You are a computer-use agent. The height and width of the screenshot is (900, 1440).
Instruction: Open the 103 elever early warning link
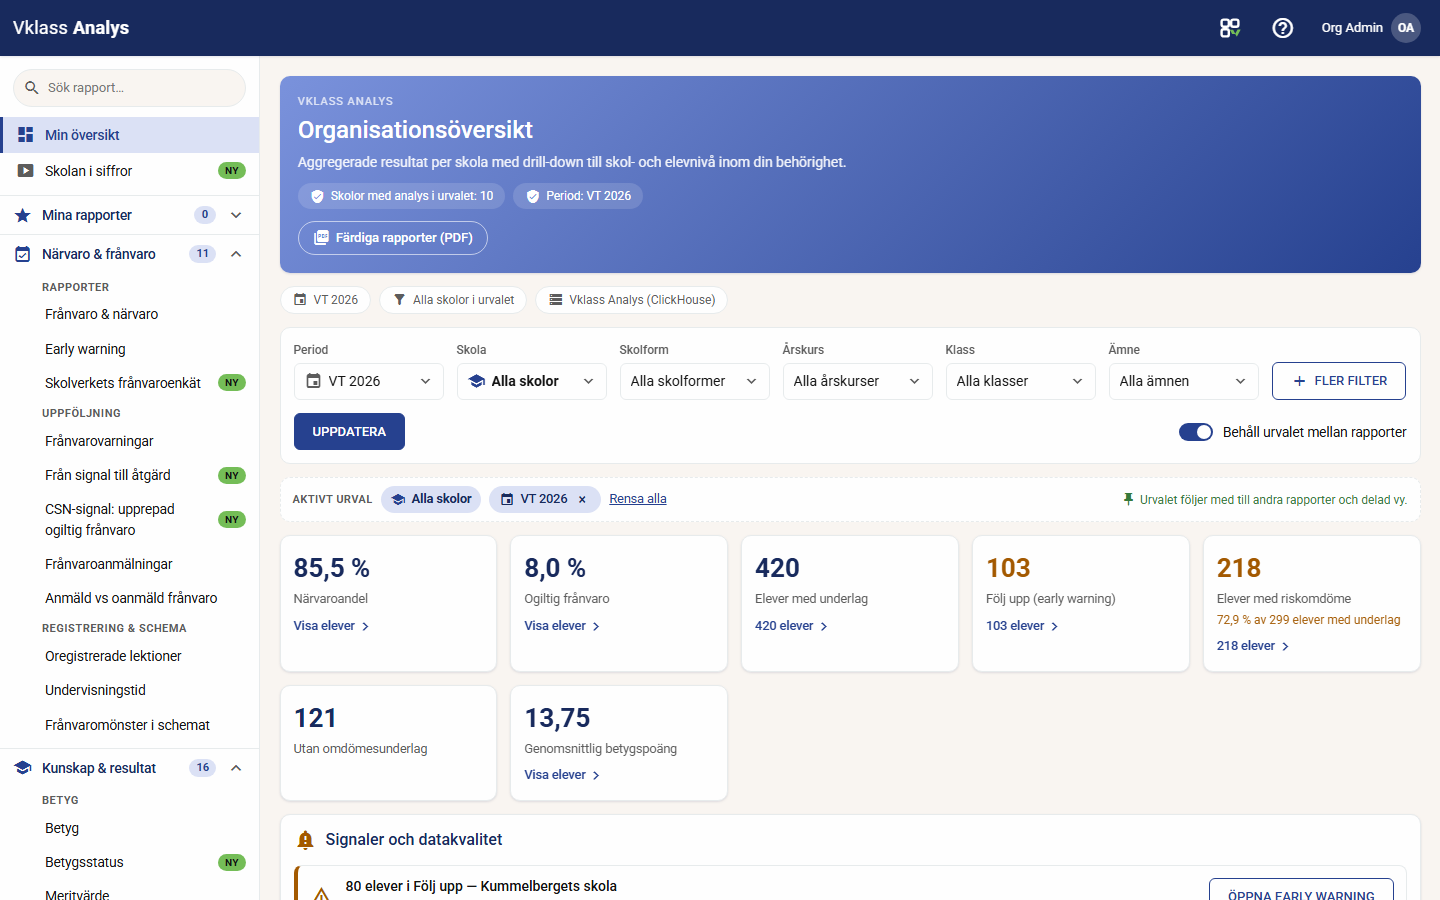[x=1022, y=626]
